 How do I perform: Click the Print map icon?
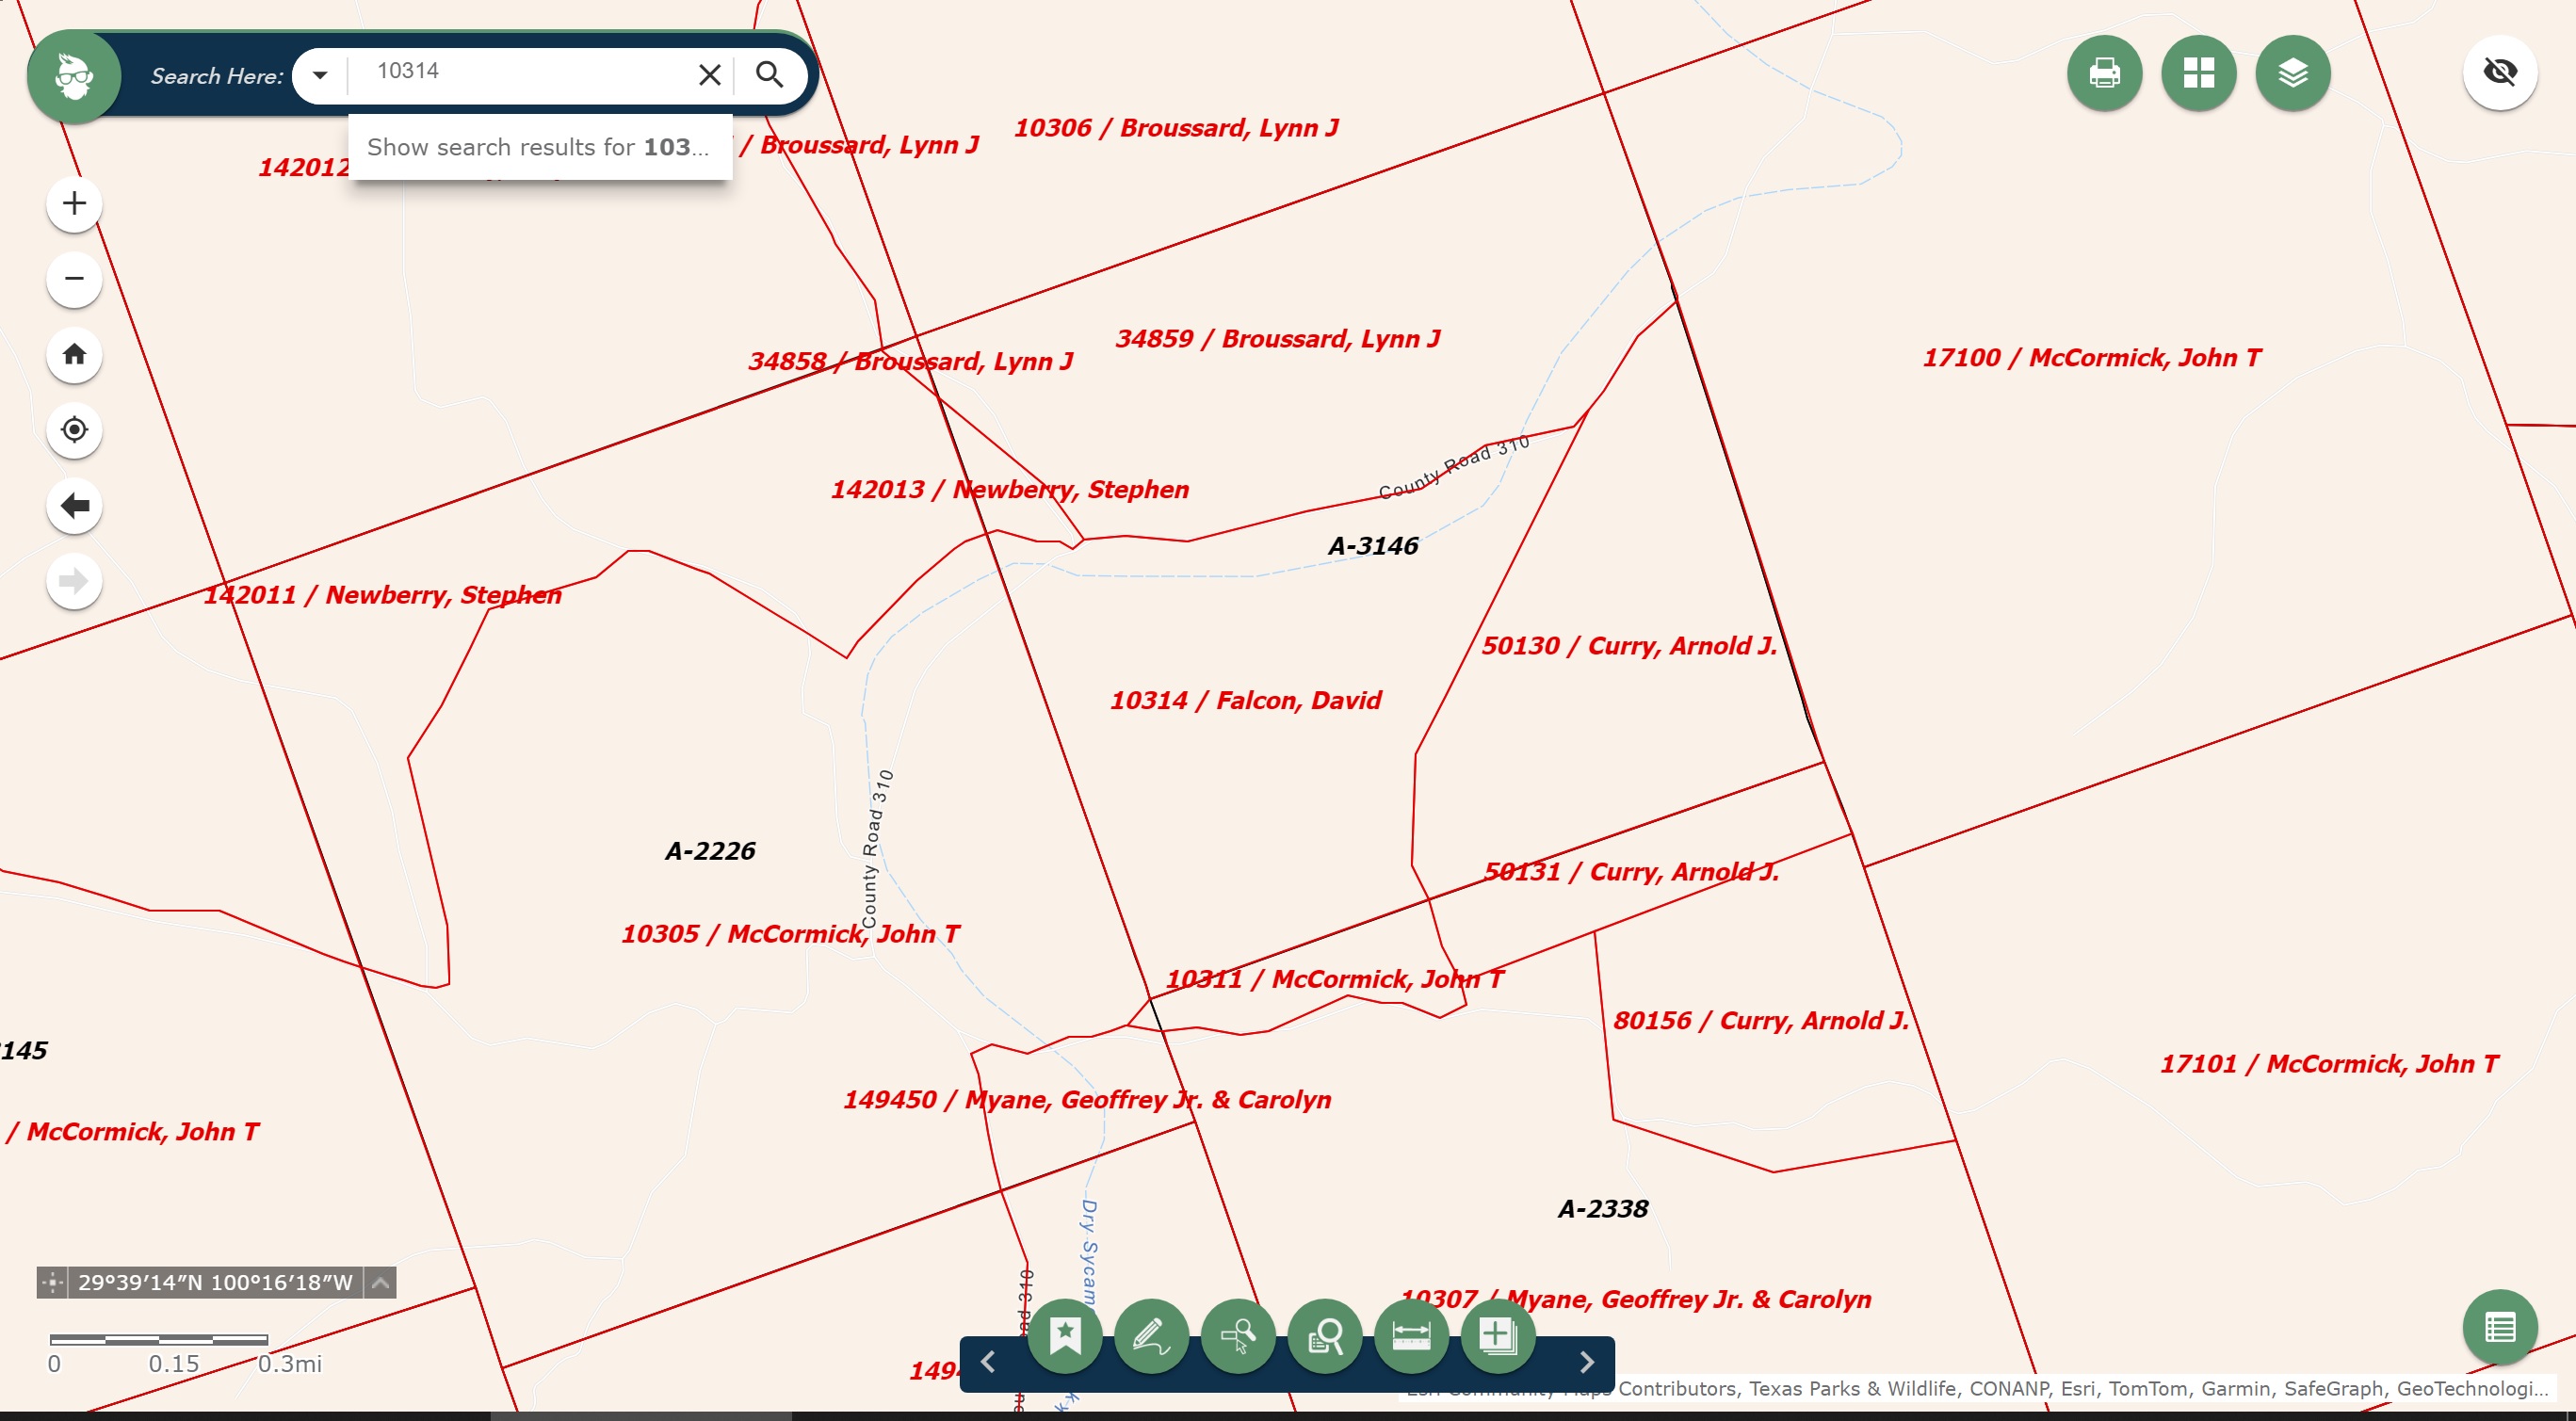pos(2104,73)
